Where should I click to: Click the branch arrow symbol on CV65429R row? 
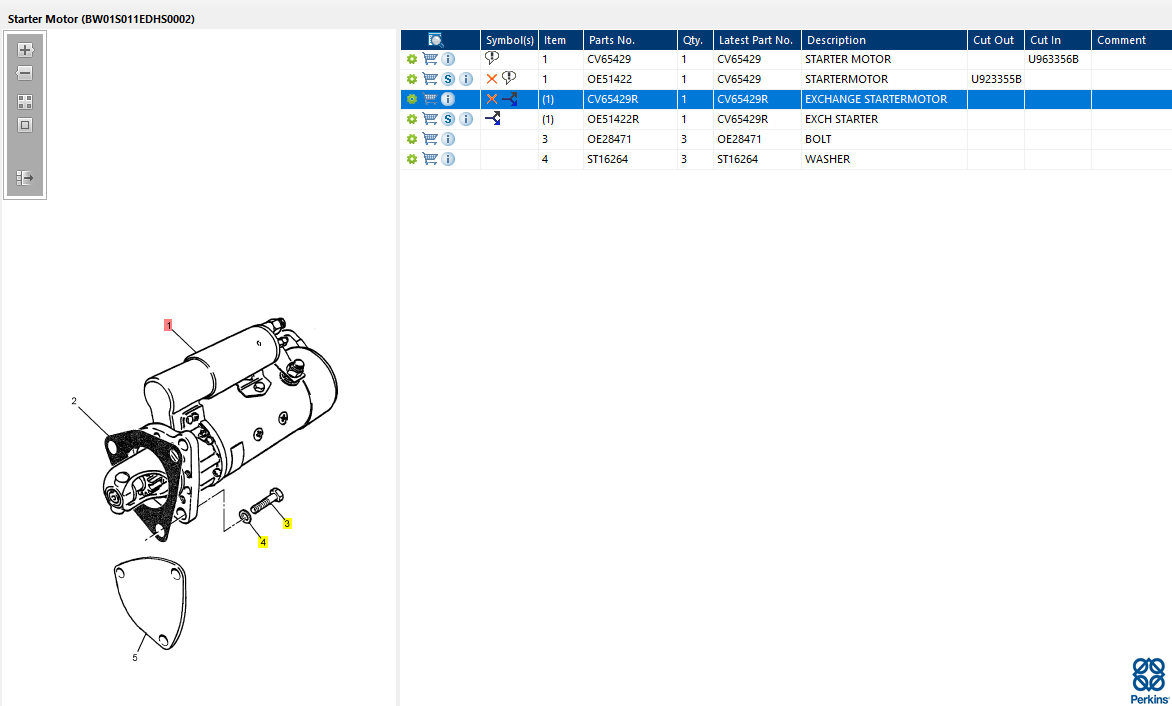510,99
